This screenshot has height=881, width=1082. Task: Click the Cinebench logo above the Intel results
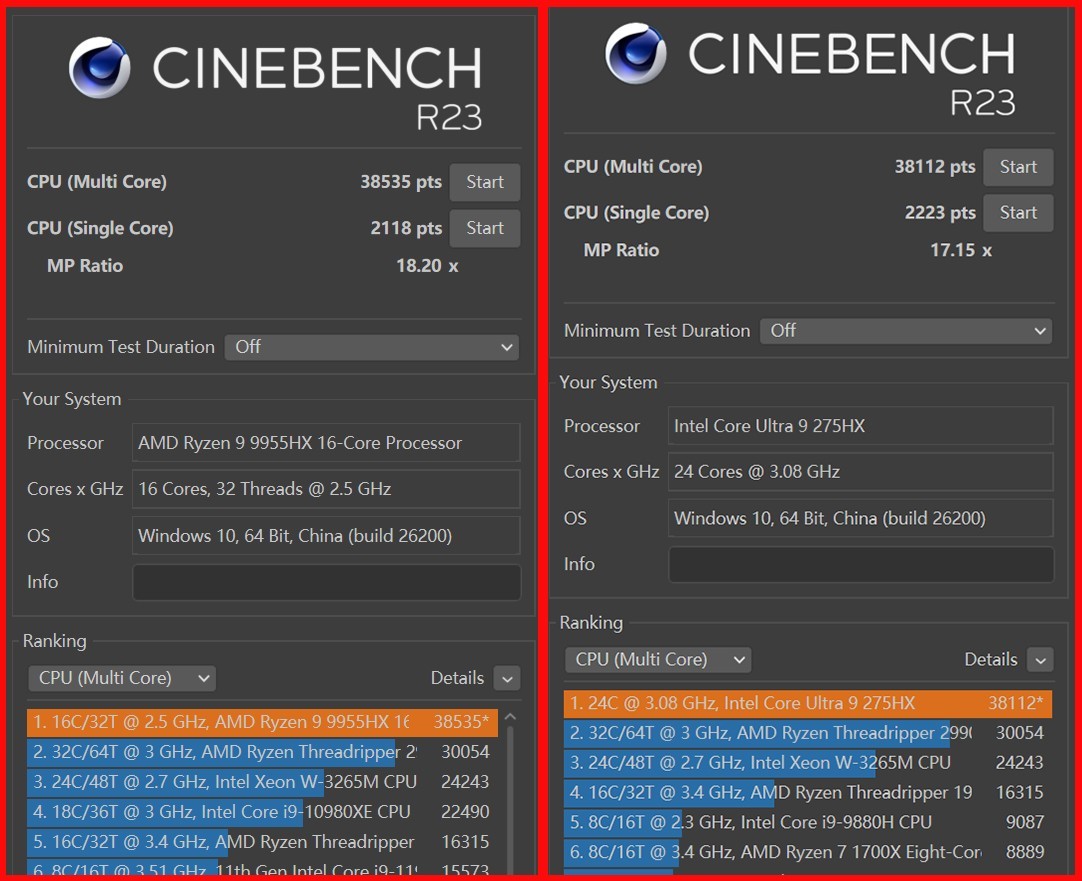coord(636,53)
